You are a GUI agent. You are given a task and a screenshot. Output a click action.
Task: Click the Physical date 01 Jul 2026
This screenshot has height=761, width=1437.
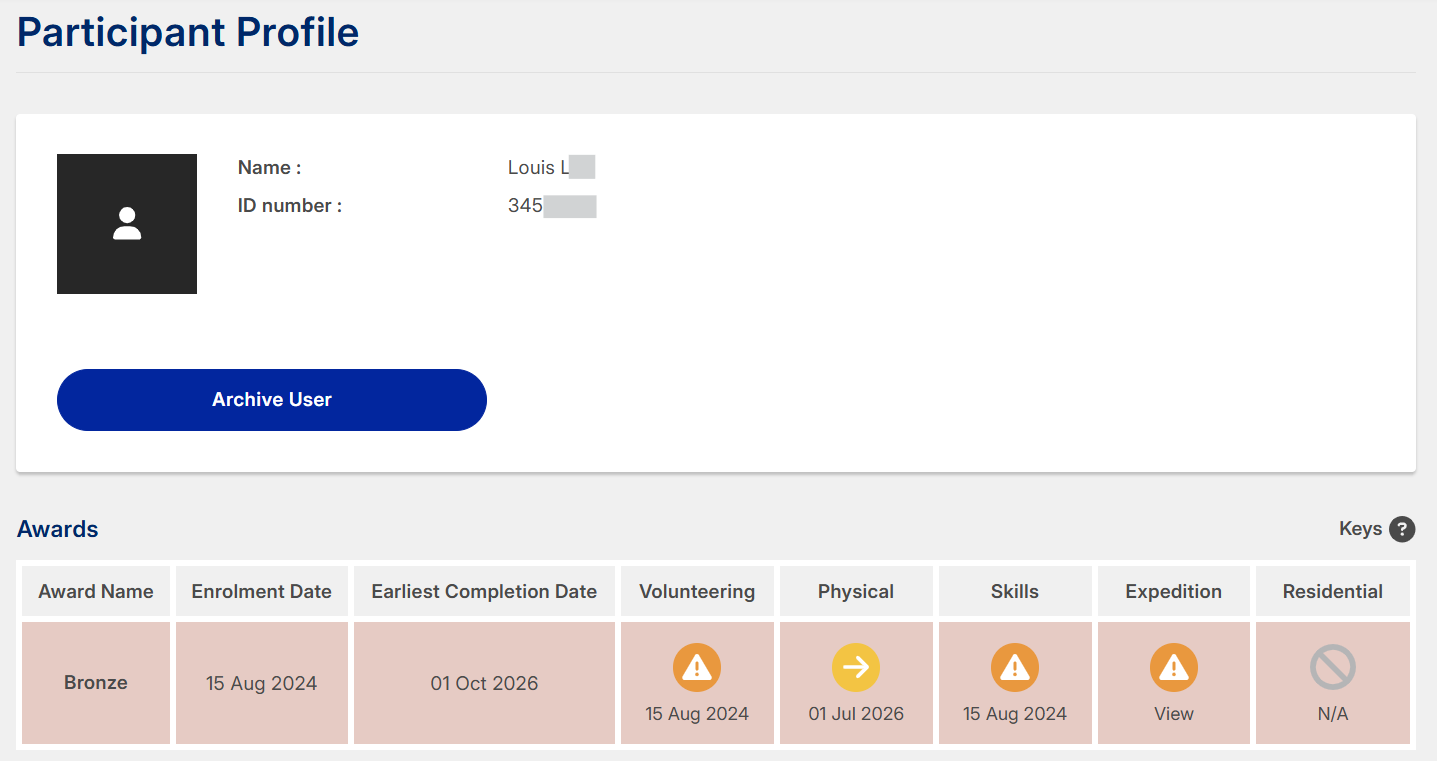click(x=856, y=714)
